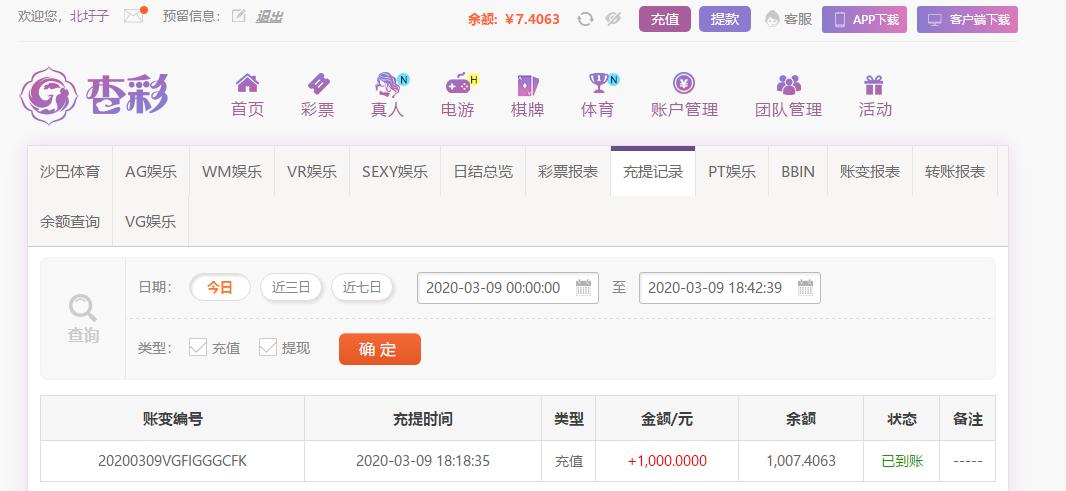1066x491 pixels.
Task: Click the 金额/元 column header
Action: (x=667, y=419)
